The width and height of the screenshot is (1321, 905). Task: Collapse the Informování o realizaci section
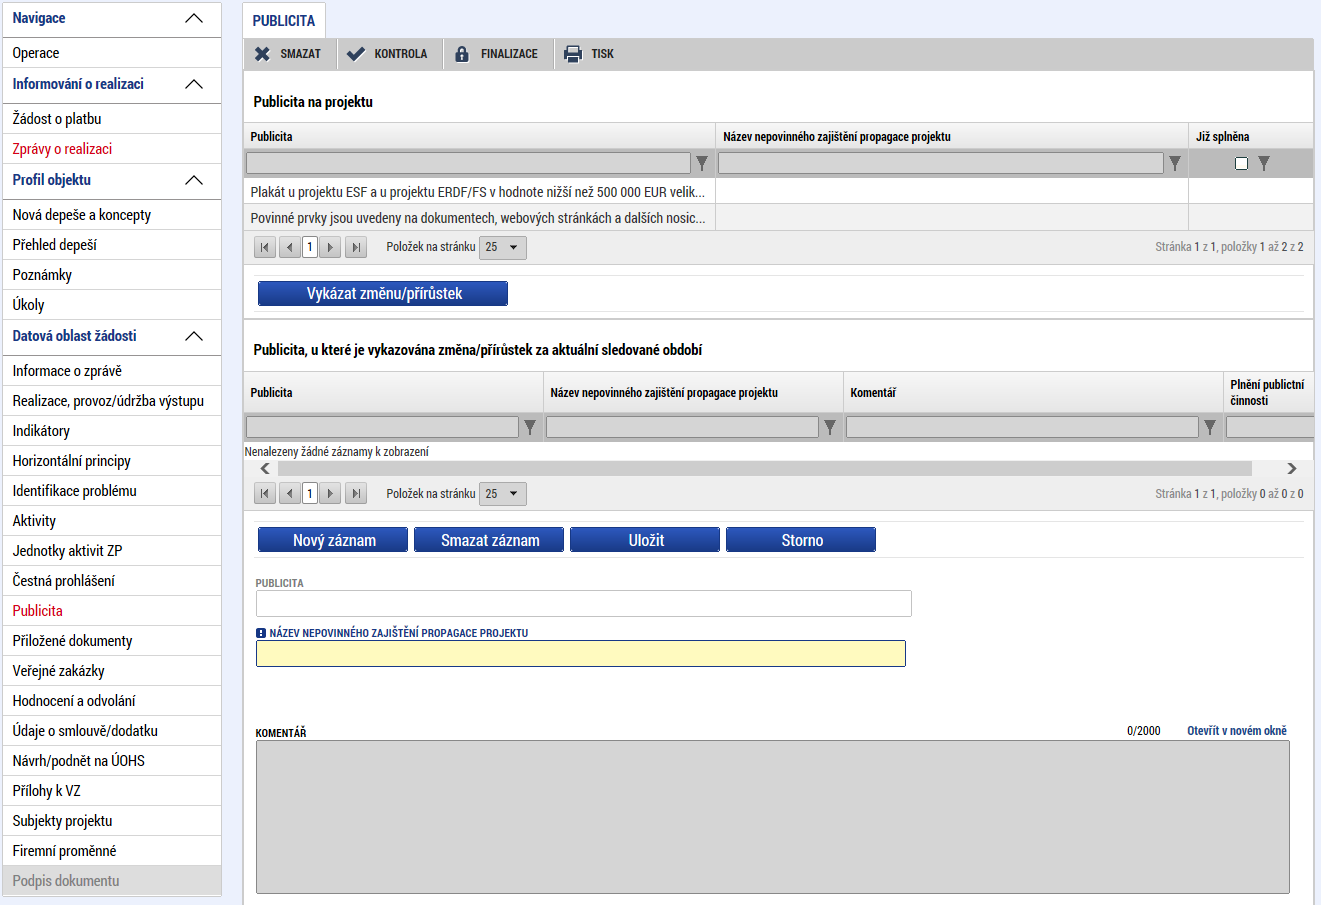coord(194,84)
